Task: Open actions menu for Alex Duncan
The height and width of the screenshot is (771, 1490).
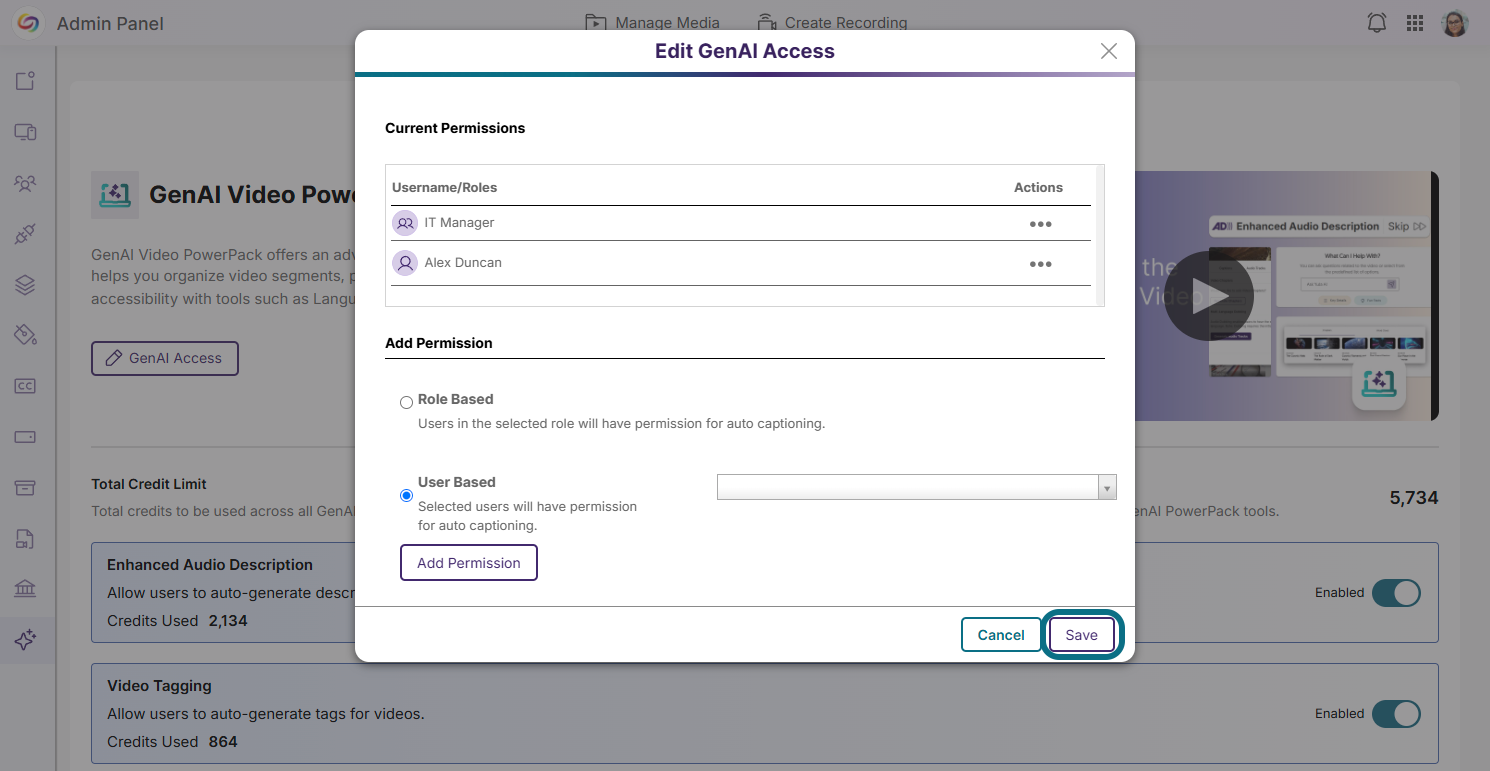Action: pyautogui.click(x=1041, y=264)
